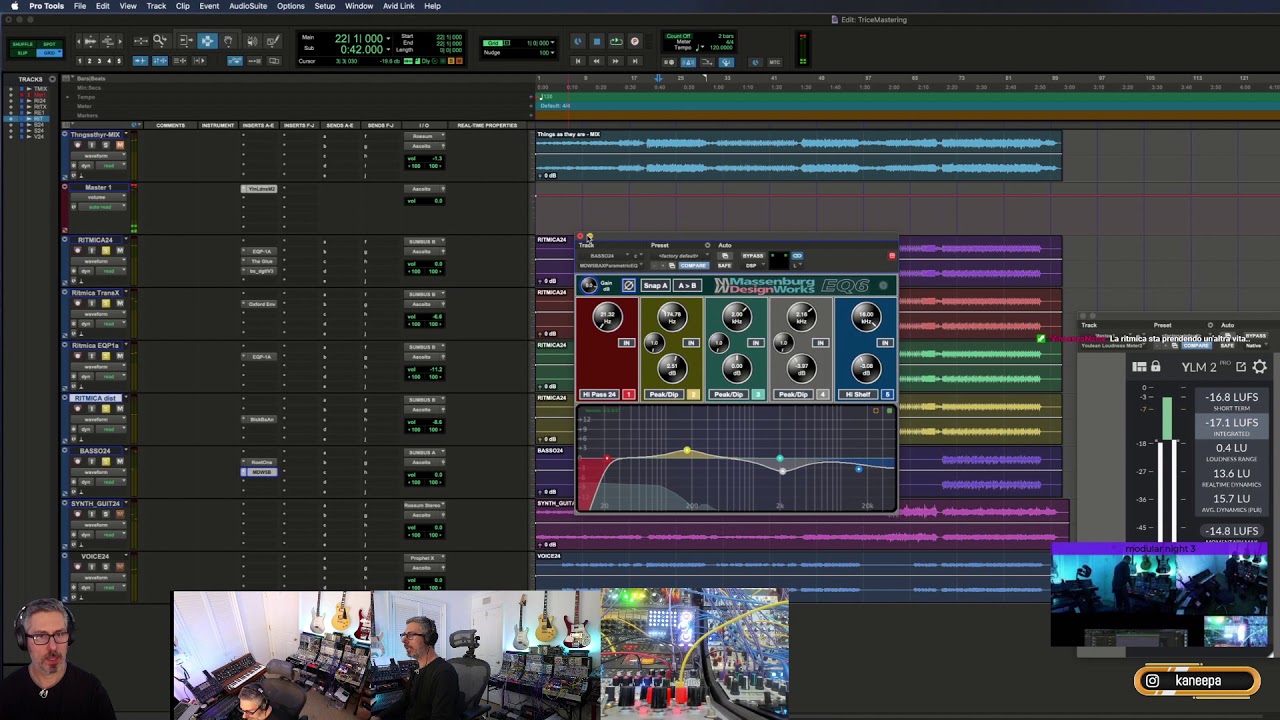Select the Grabber hand tool
The image size is (1280, 720).
click(228, 41)
